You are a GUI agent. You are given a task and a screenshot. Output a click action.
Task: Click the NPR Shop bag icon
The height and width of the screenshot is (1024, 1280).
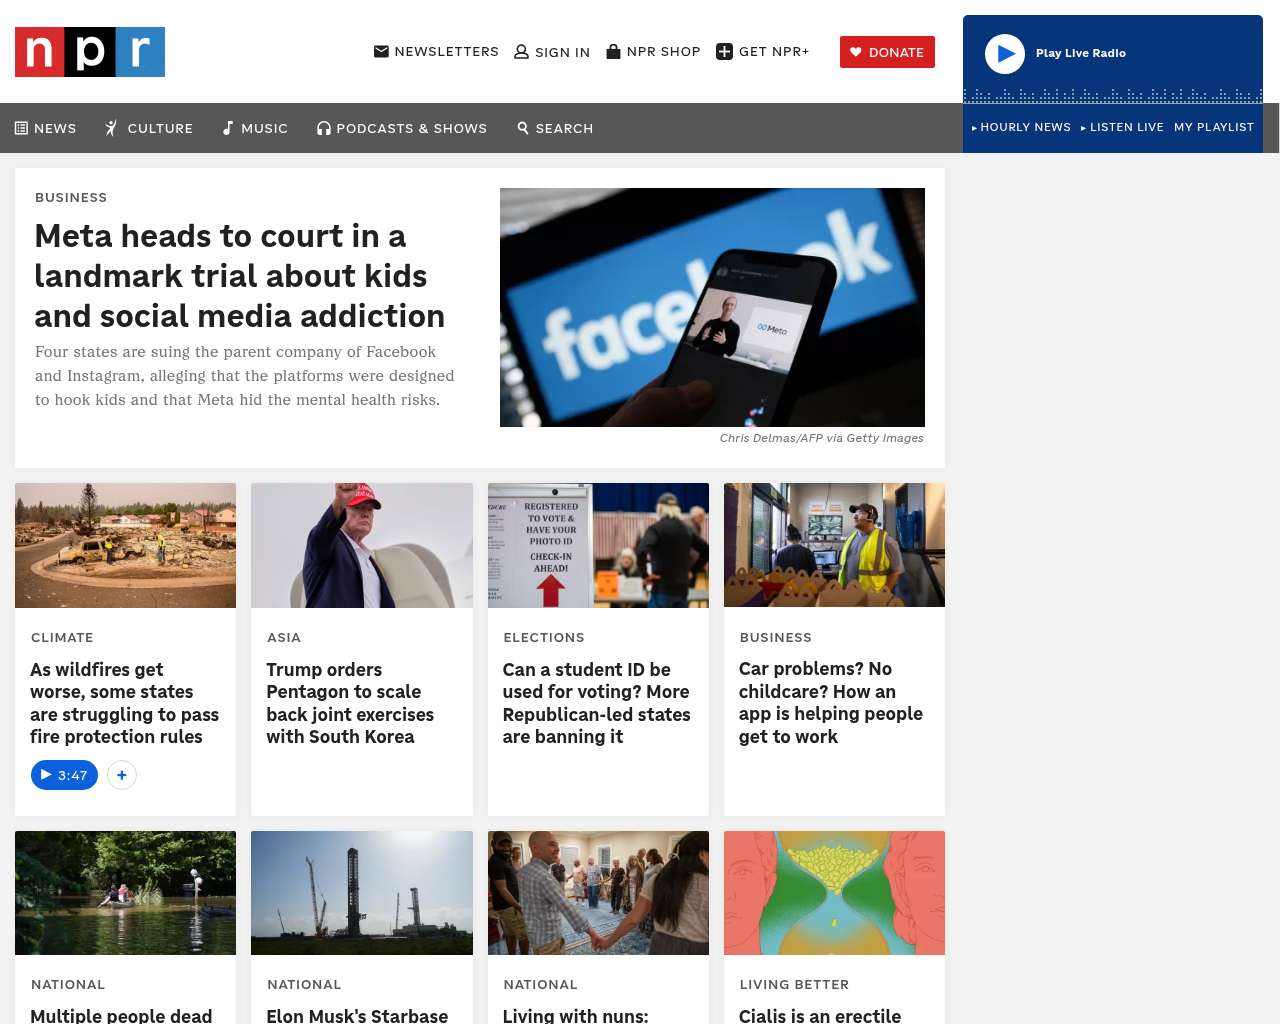point(614,51)
